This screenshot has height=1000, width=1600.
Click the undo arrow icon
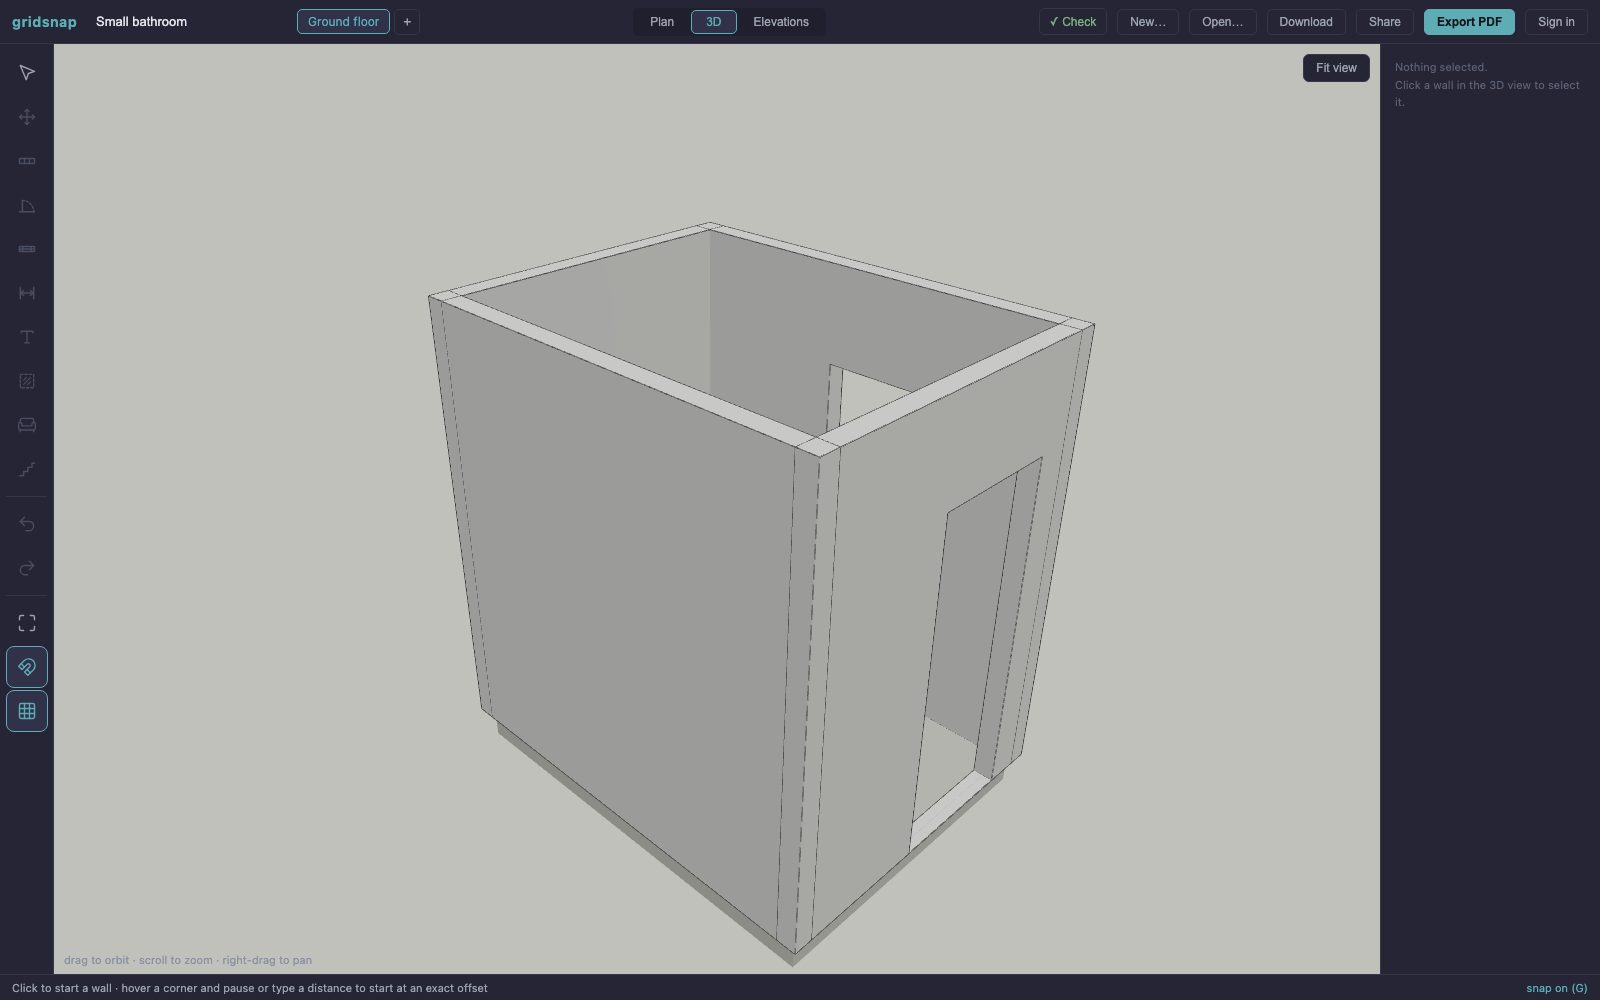point(27,524)
